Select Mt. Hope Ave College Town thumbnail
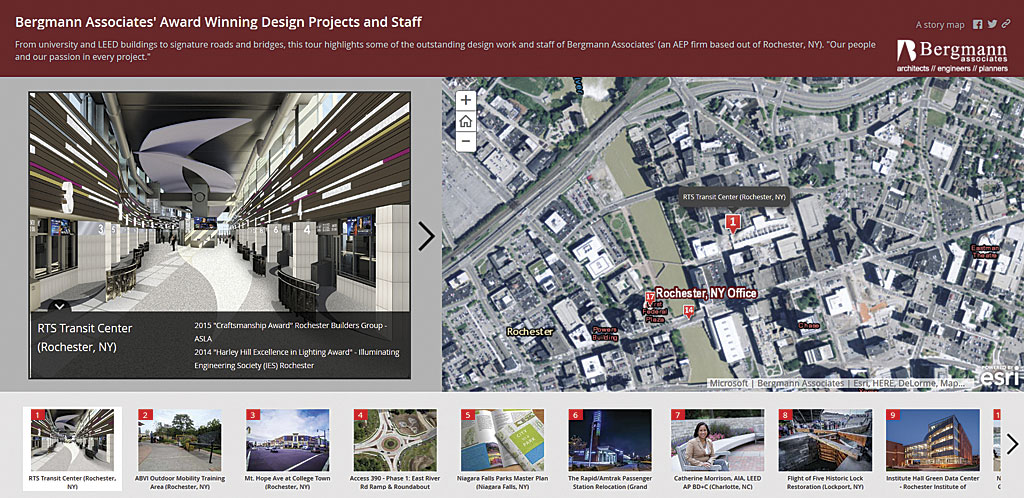The height and width of the screenshot is (498, 1024). (x=287, y=449)
